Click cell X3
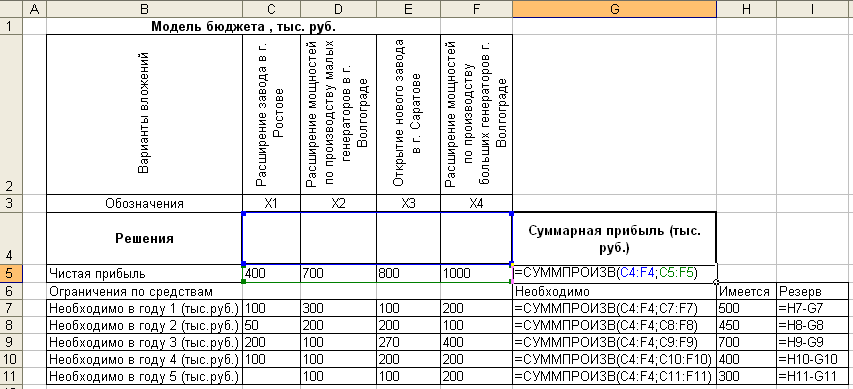The width and height of the screenshot is (853, 389). (408, 203)
